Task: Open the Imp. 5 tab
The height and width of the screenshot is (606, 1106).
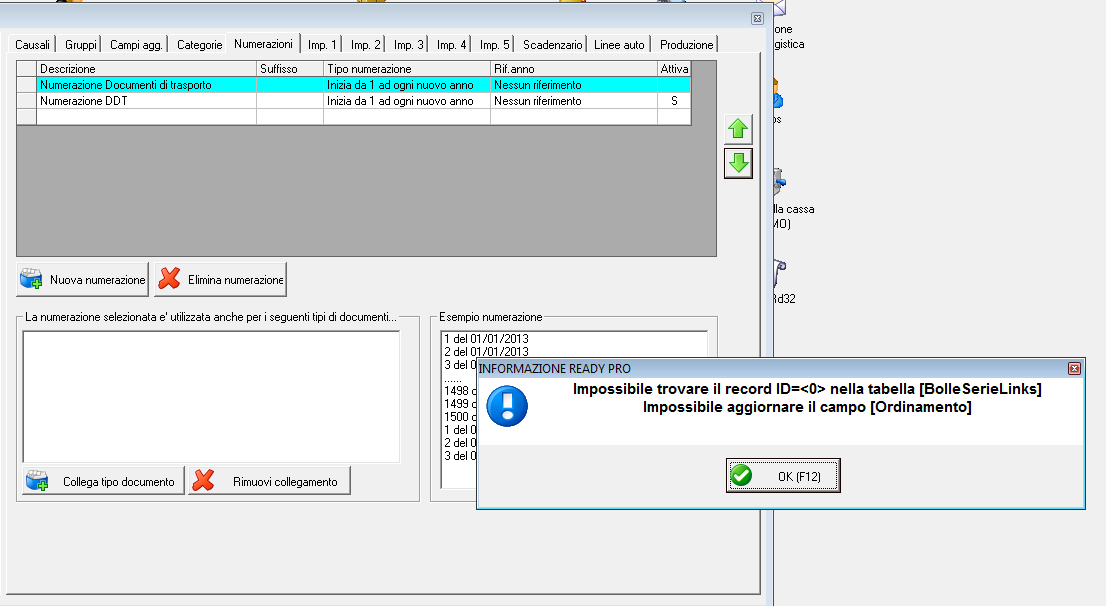Action: (x=494, y=44)
